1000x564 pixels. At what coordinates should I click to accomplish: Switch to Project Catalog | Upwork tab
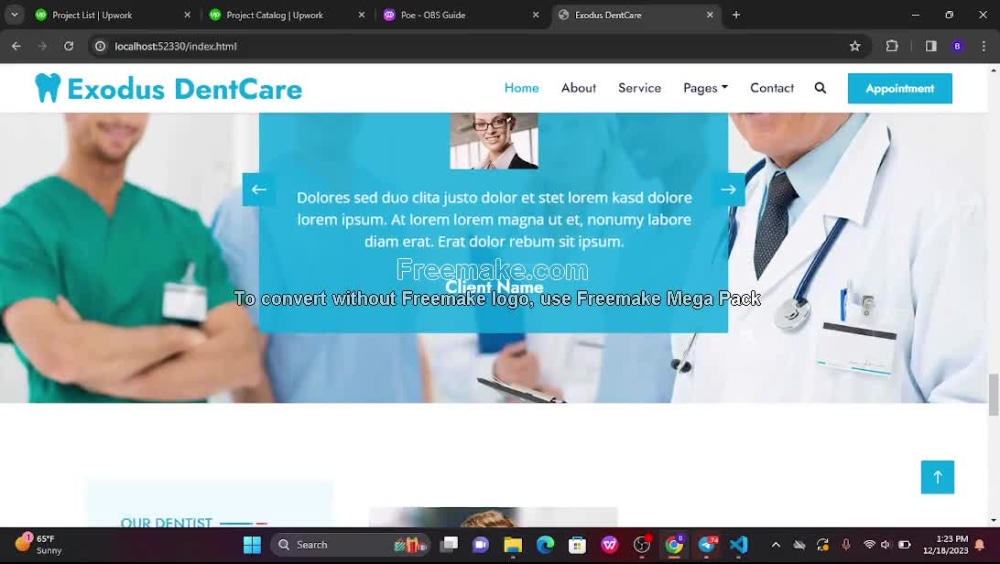(287, 15)
